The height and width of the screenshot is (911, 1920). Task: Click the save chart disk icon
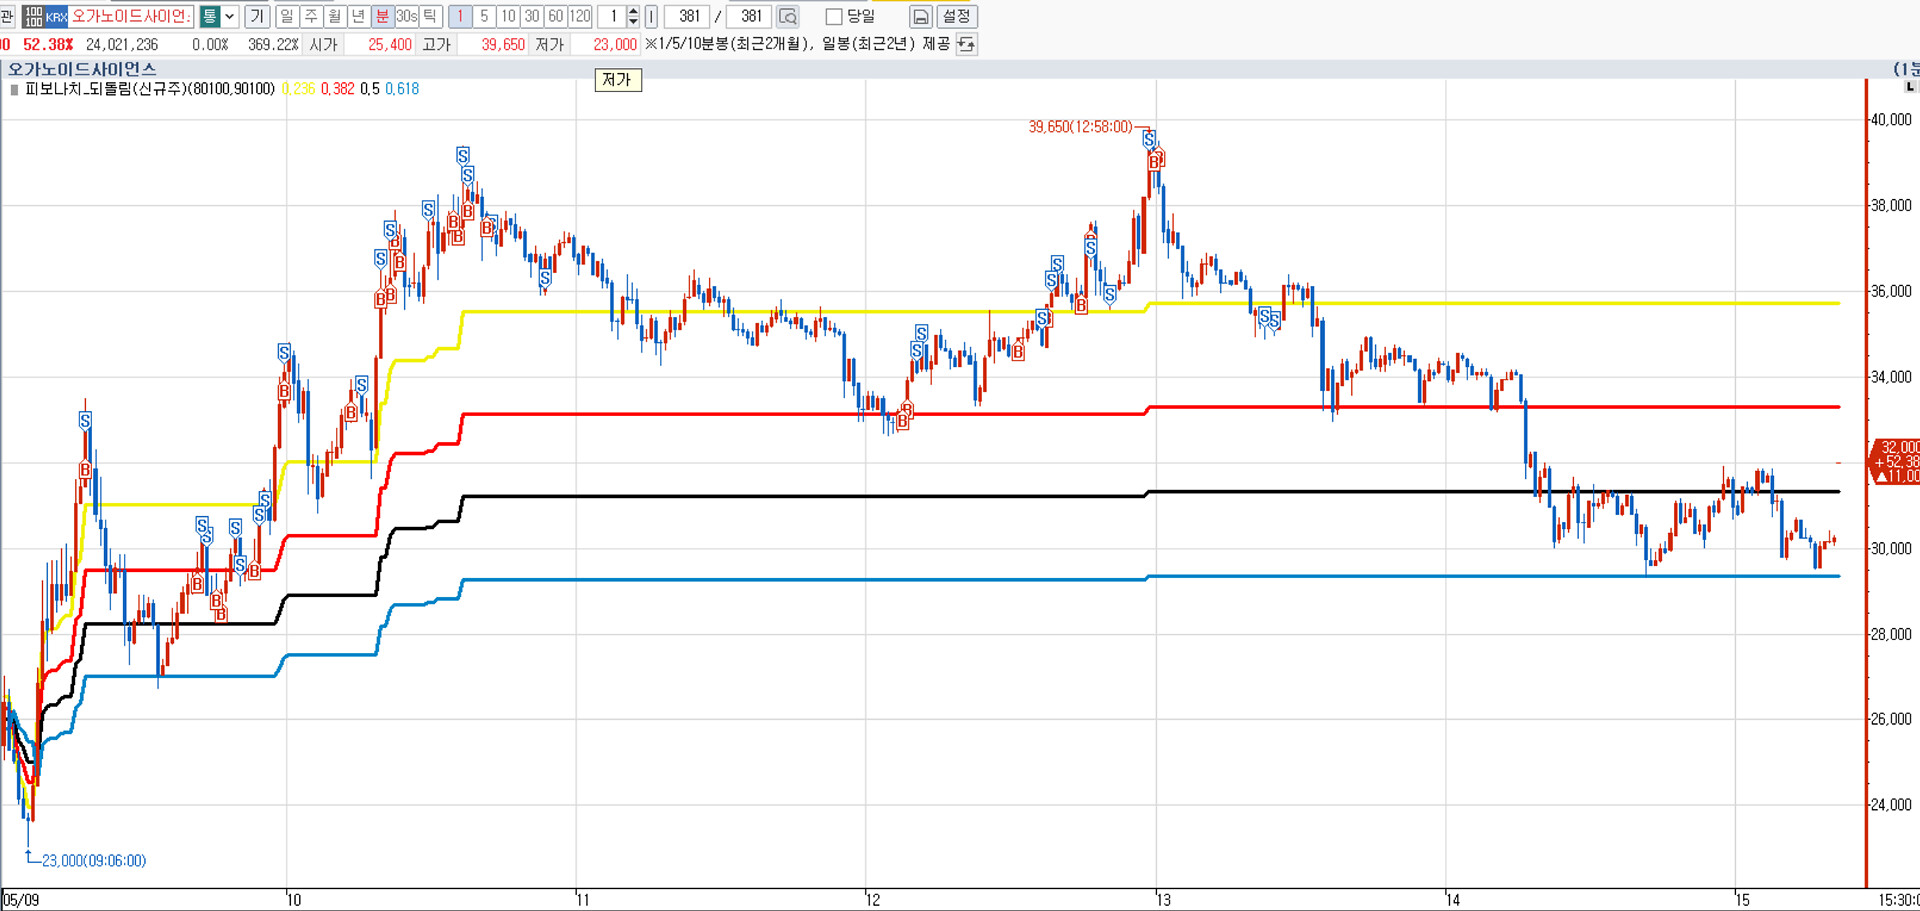coord(921,16)
